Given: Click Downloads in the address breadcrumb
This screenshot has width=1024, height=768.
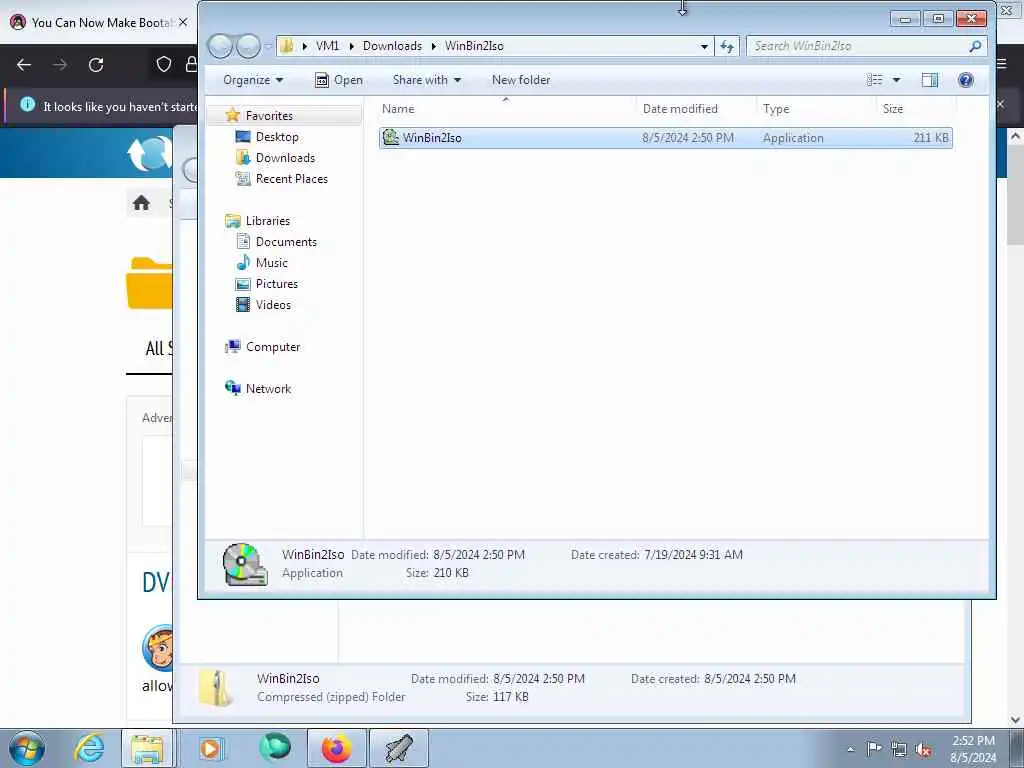Looking at the screenshot, I should [x=392, y=46].
